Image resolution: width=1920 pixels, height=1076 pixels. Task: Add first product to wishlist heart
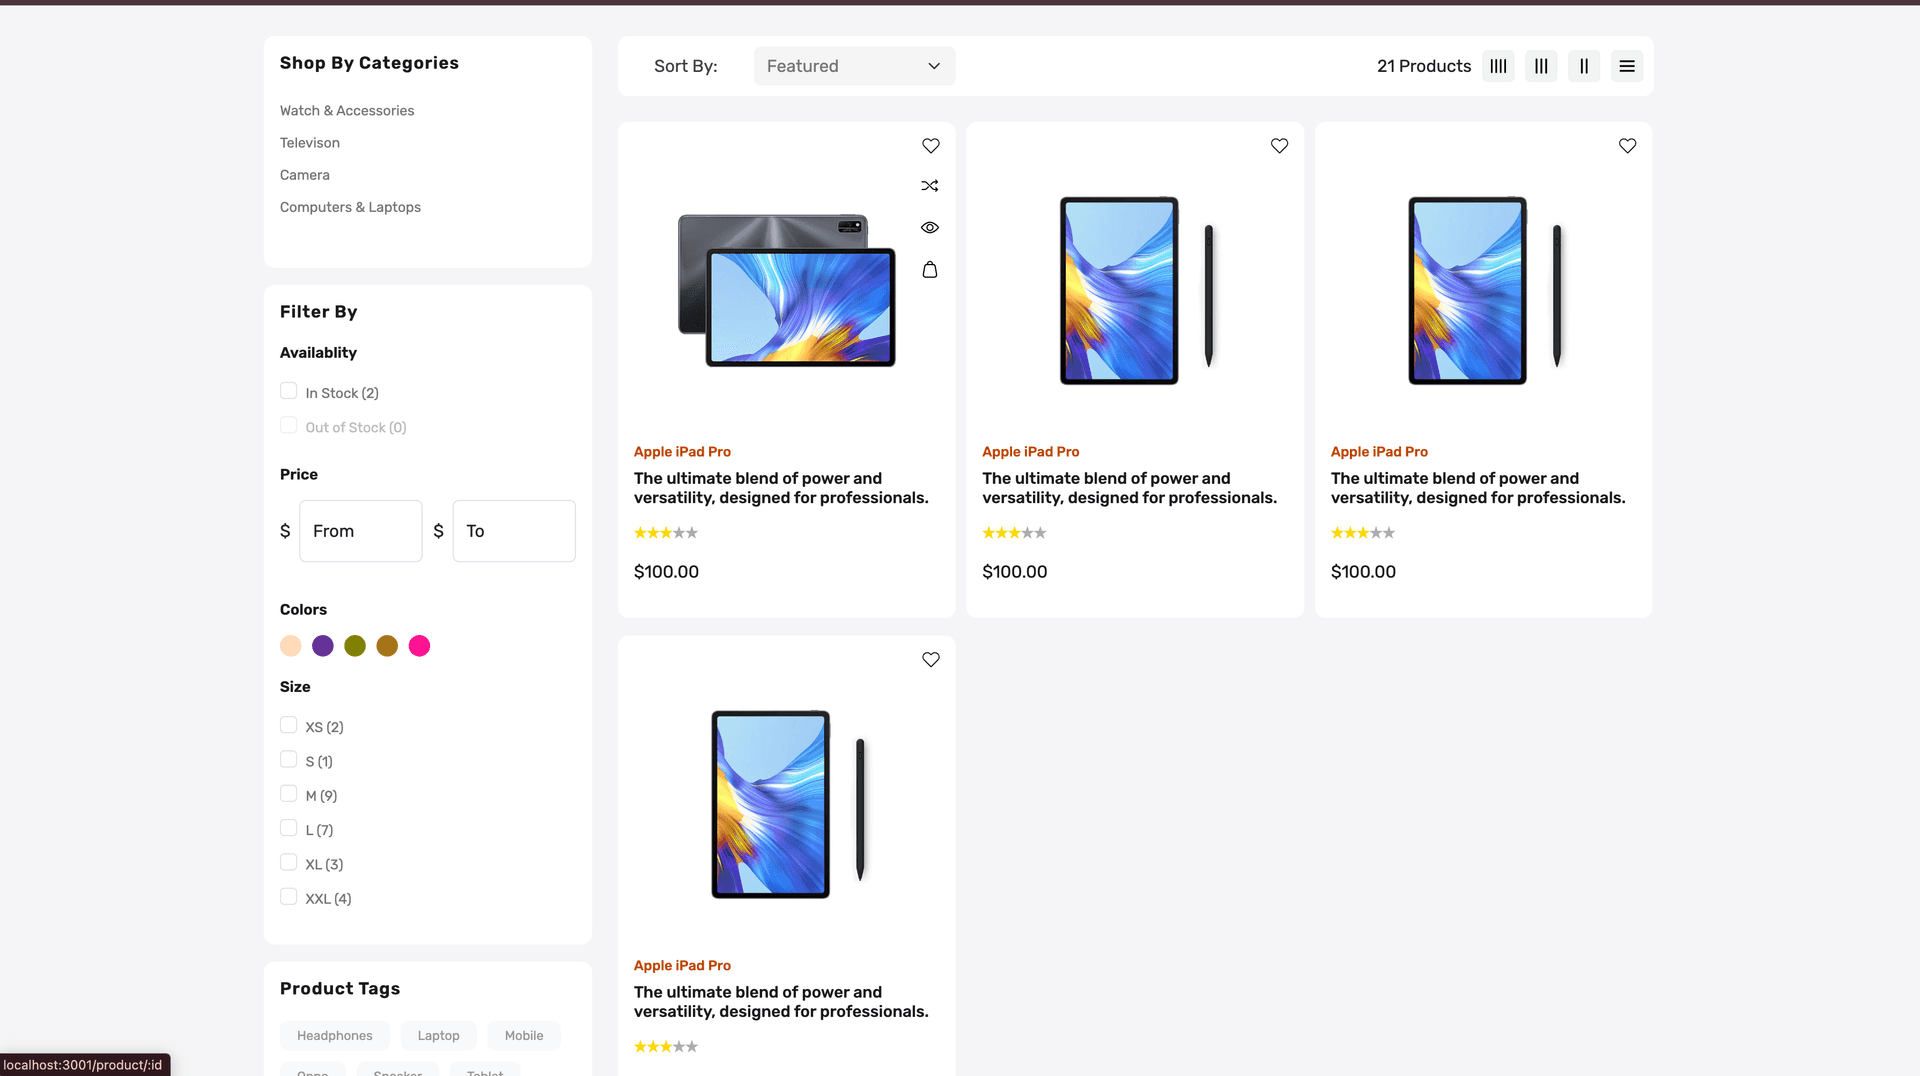[x=931, y=146]
